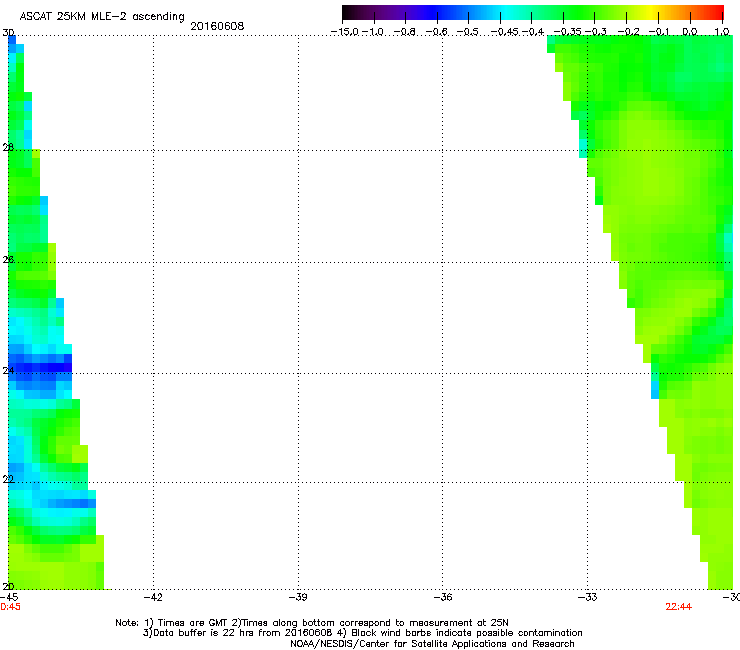This screenshot has width=740, height=650.
Task: Click the colorbar label 0.0
Action: point(690,32)
